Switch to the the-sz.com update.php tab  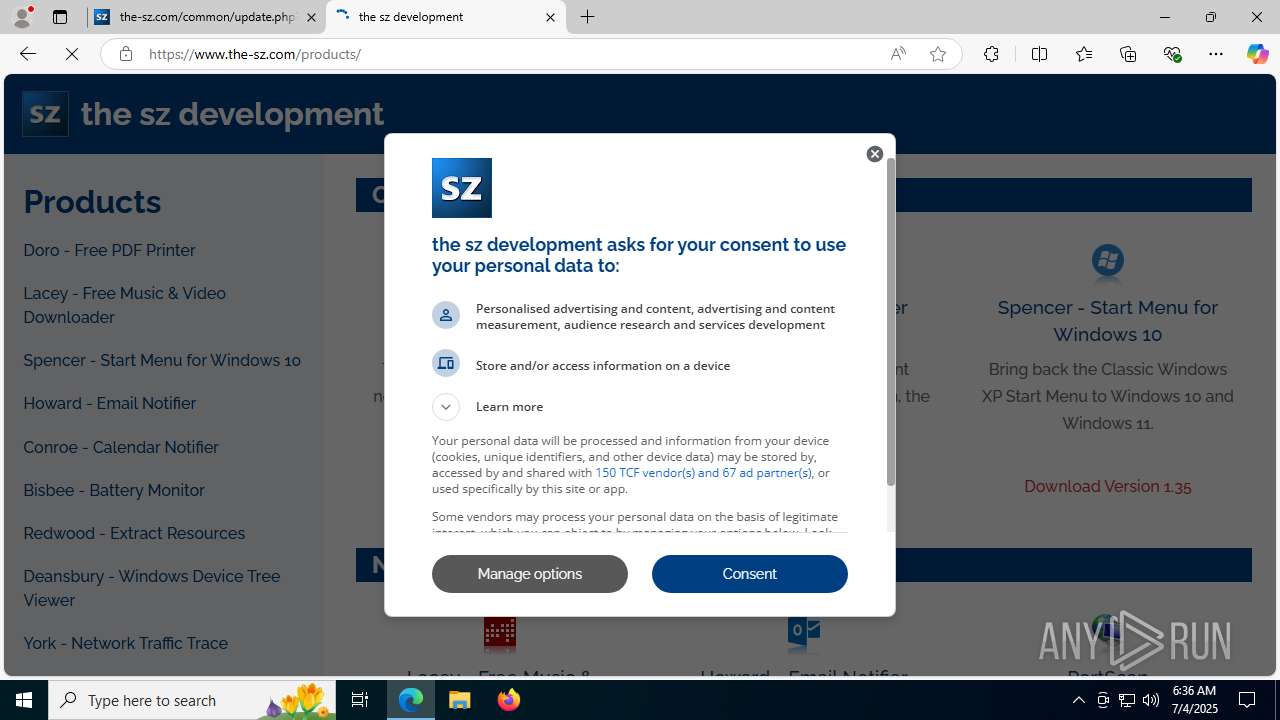pyautogui.click(x=206, y=17)
